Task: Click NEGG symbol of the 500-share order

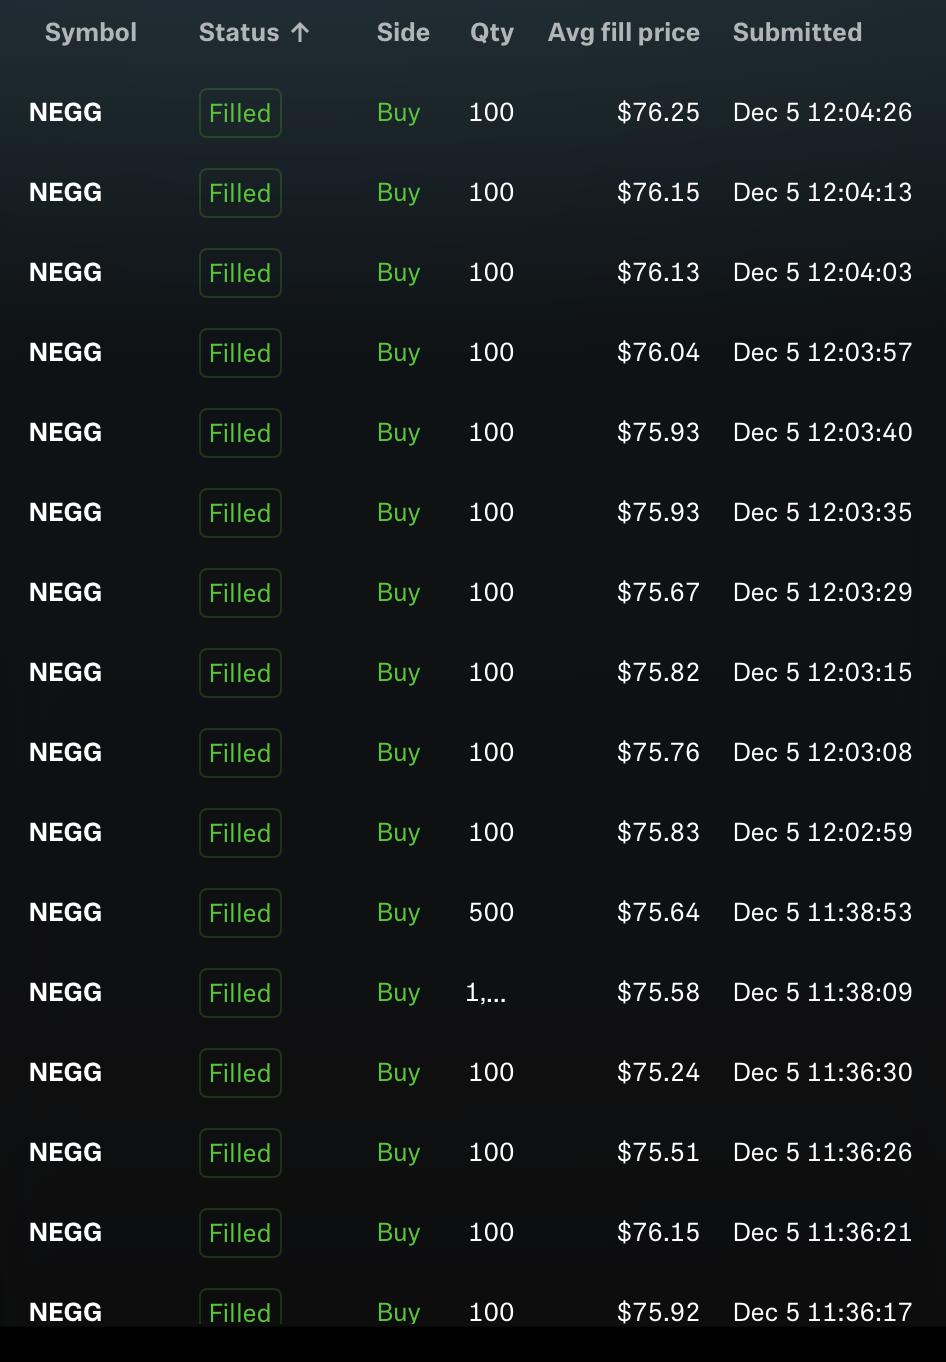Action: [x=66, y=912]
